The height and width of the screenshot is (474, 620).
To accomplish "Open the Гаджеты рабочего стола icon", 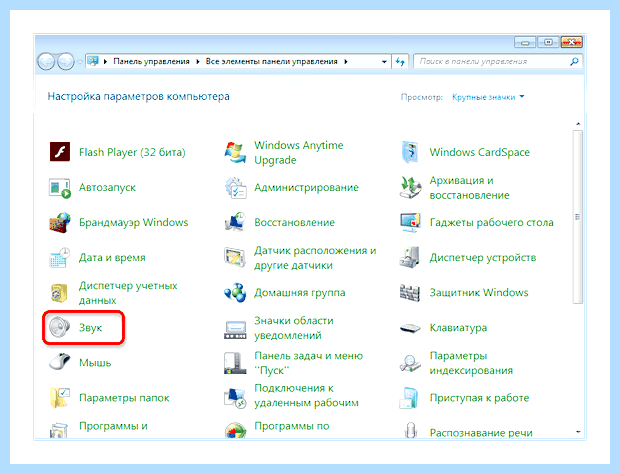I will coord(410,223).
